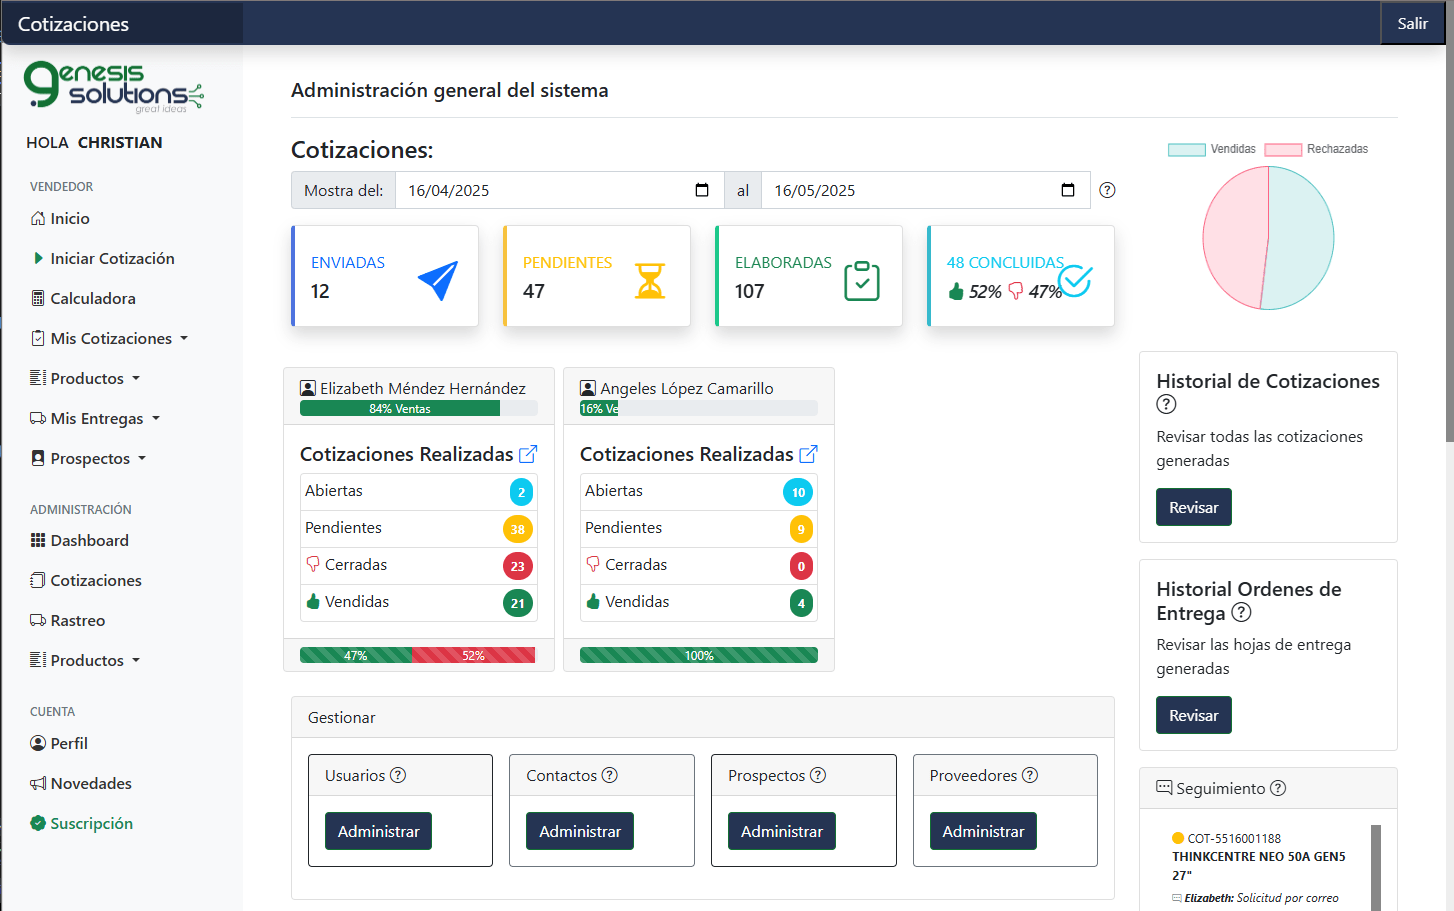Click Historial Ordenes de Entrega help icon
The height and width of the screenshot is (911, 1454).
coord(1241,612)
